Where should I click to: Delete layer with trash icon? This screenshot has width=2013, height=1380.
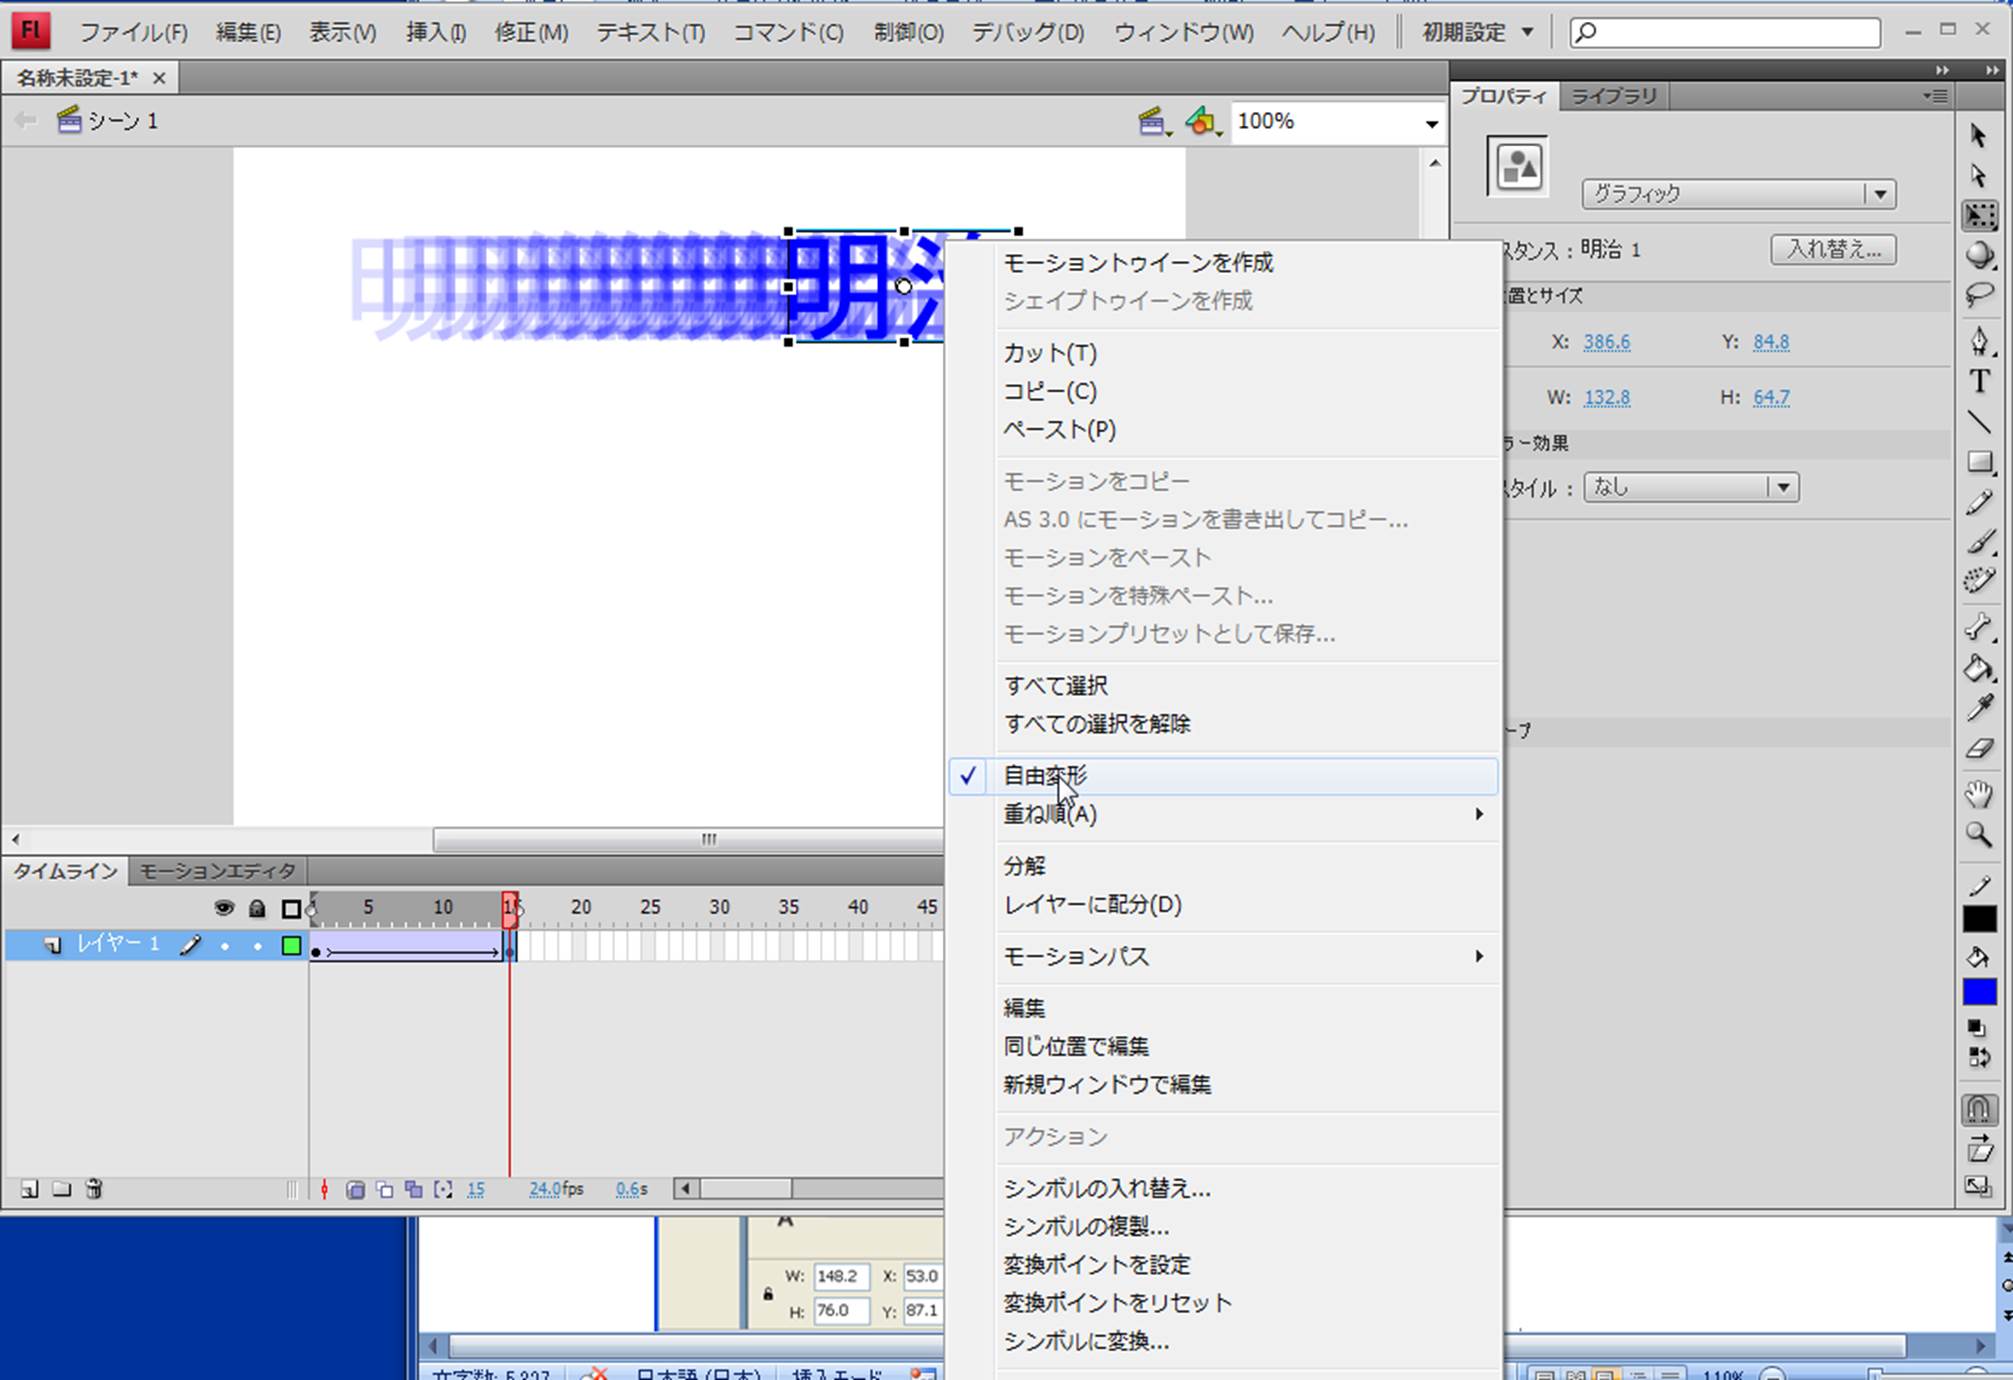(x=94, y=1189)
